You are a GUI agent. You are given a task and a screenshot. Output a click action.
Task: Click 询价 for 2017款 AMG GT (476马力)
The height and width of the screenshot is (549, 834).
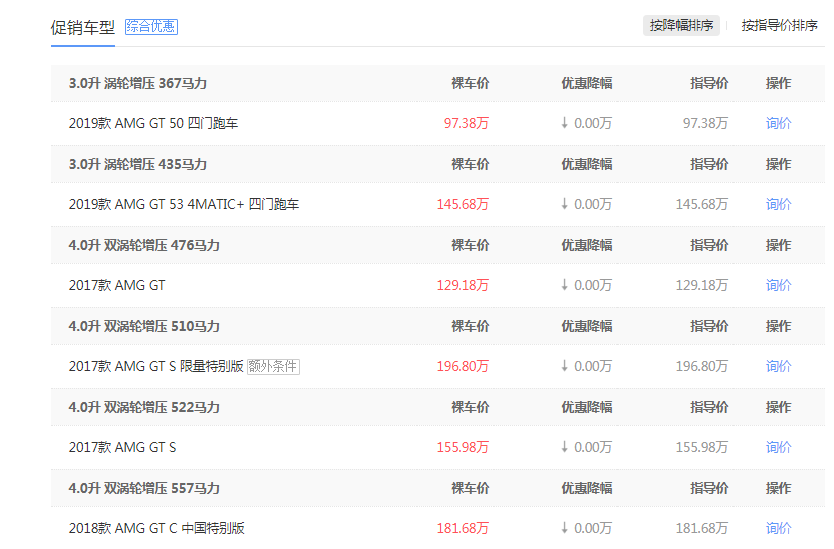coord(779,285)
